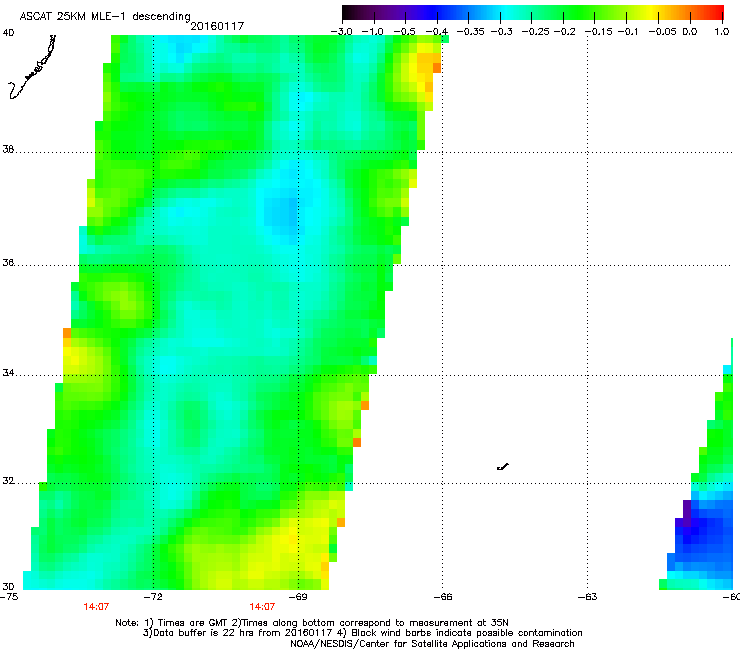This screenshot has height=650, width=740.
Task: Click the latitude label 38
Action: point(8,150)
